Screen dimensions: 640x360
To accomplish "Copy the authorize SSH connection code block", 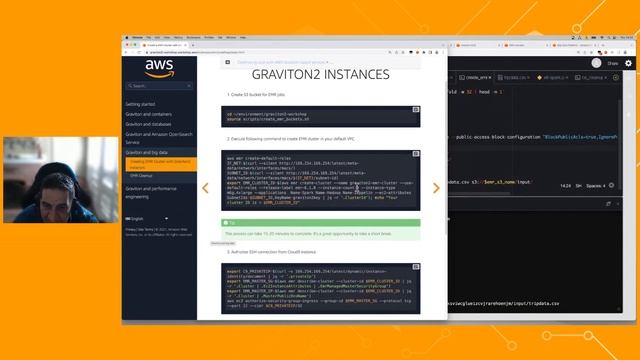I will click(x=416, y=267).
